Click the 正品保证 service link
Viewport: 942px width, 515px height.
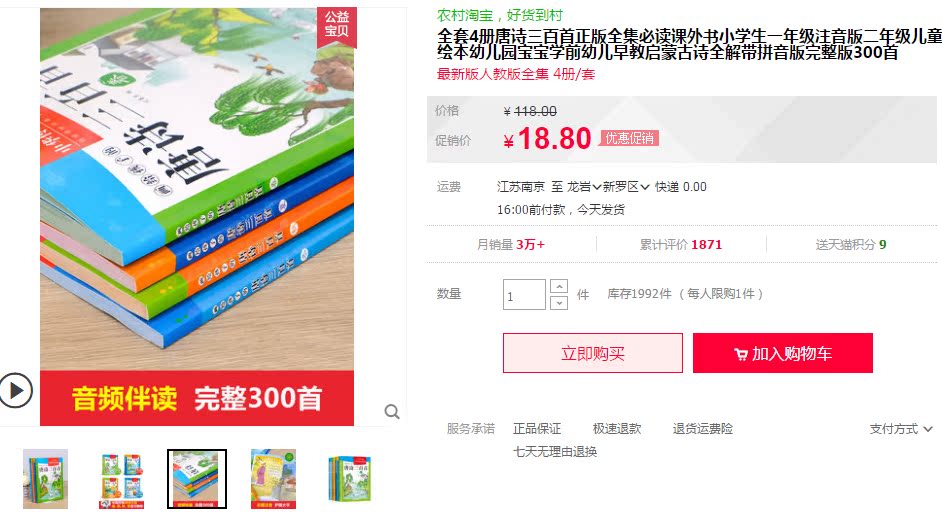click(536, 428)
